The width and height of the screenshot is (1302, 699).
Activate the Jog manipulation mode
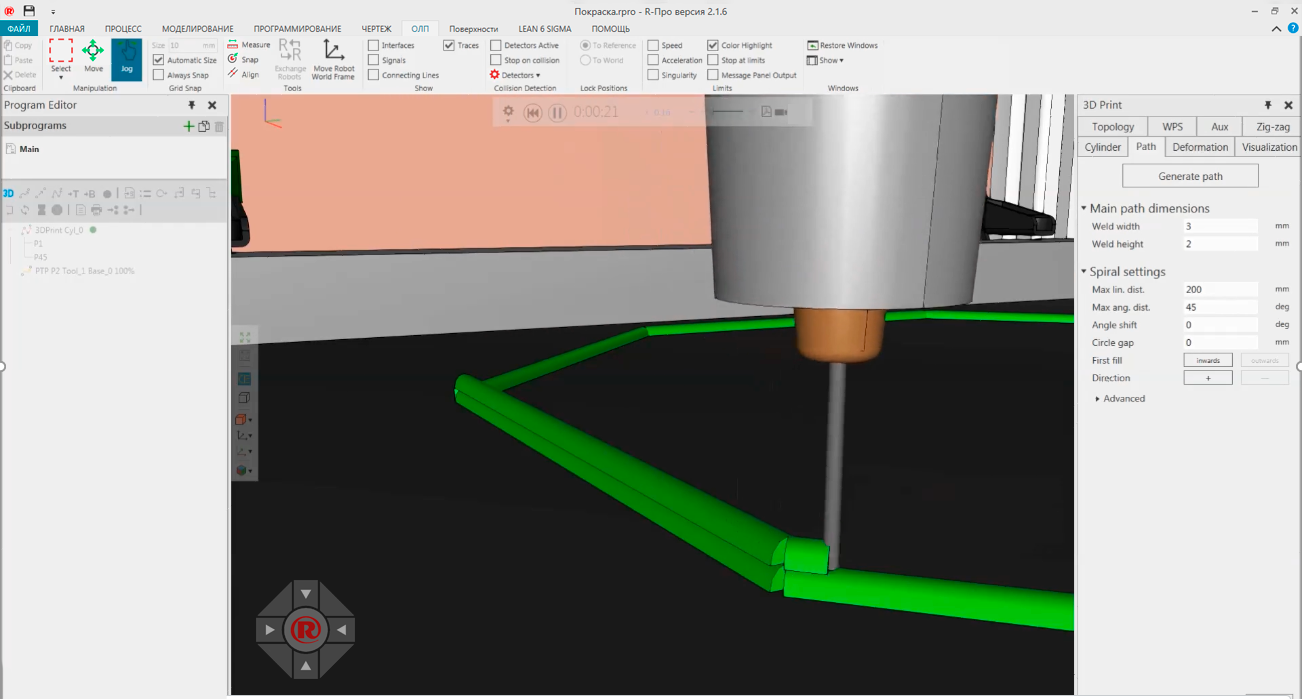(x=126, y=60)
